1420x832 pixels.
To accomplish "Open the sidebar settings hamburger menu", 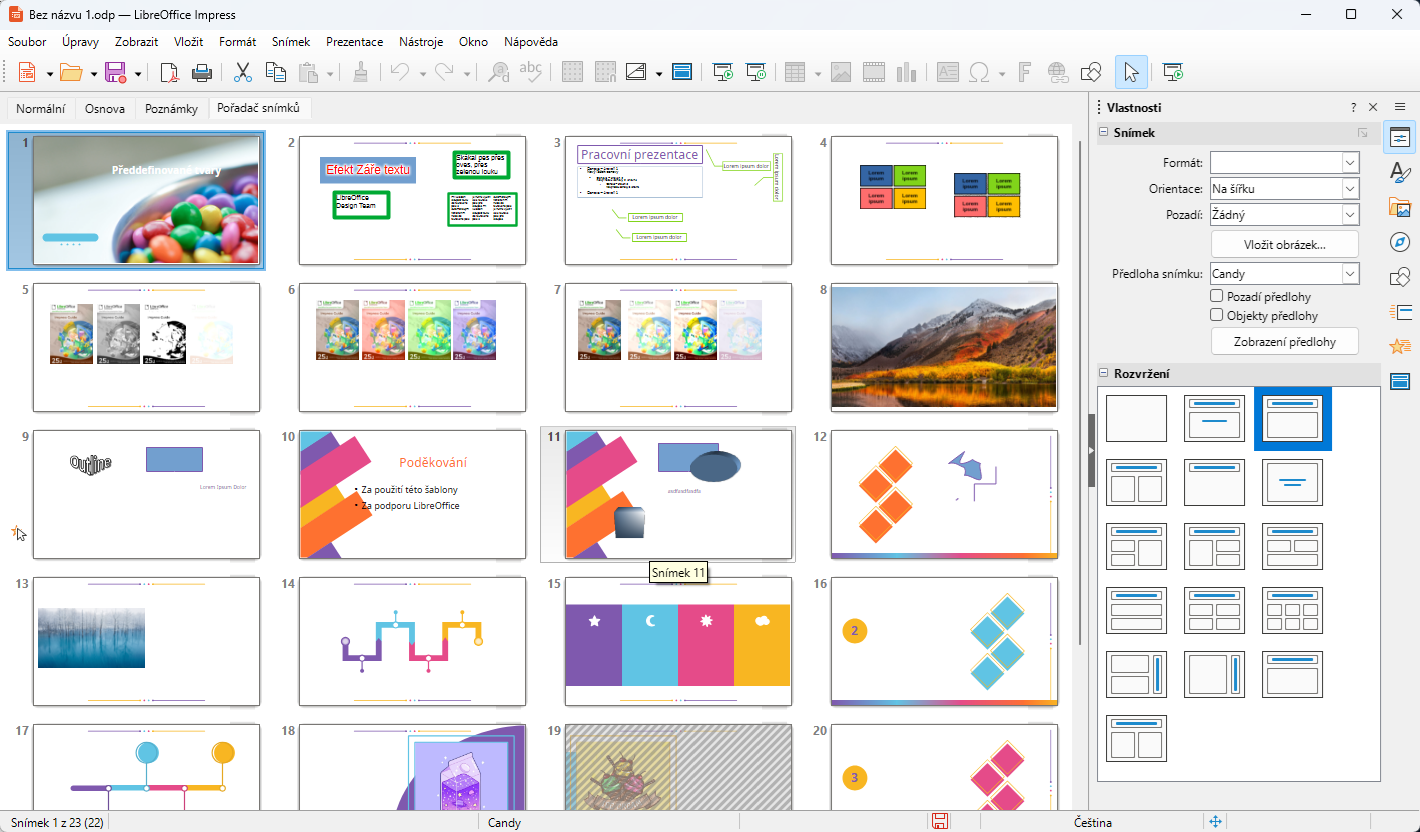I will click(1400, 107).
